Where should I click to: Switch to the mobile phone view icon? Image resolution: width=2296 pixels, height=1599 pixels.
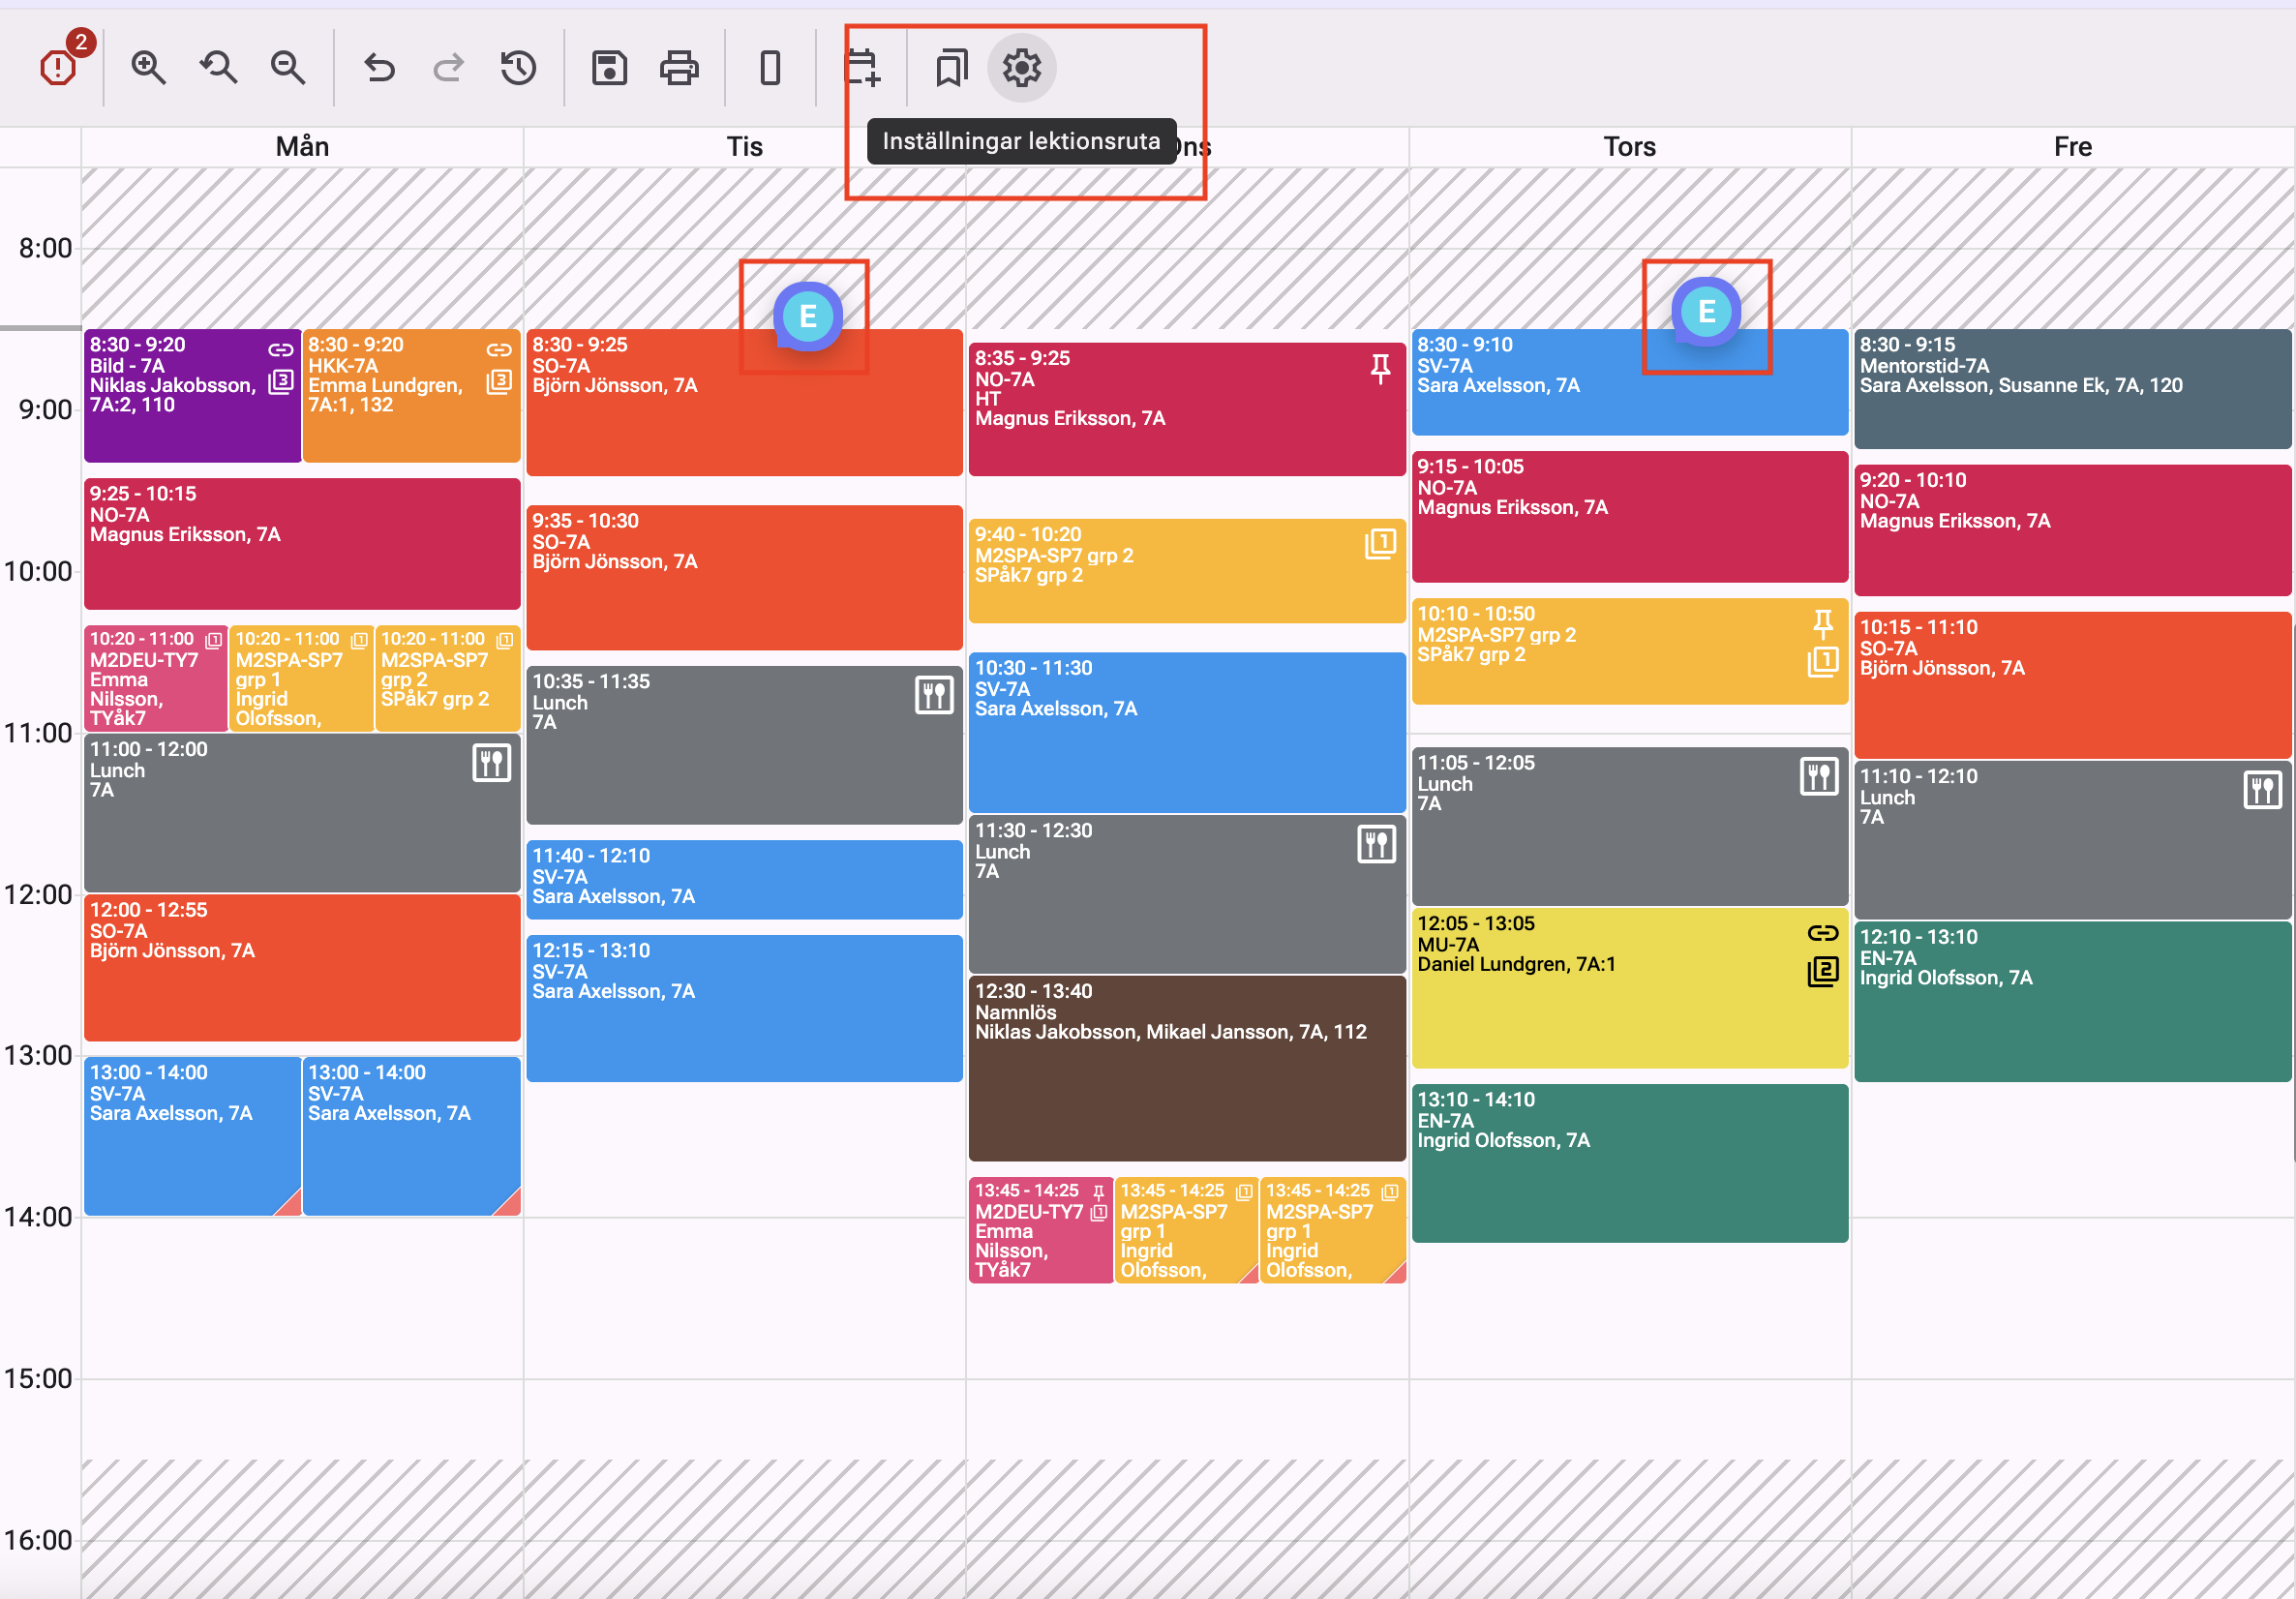770,67
